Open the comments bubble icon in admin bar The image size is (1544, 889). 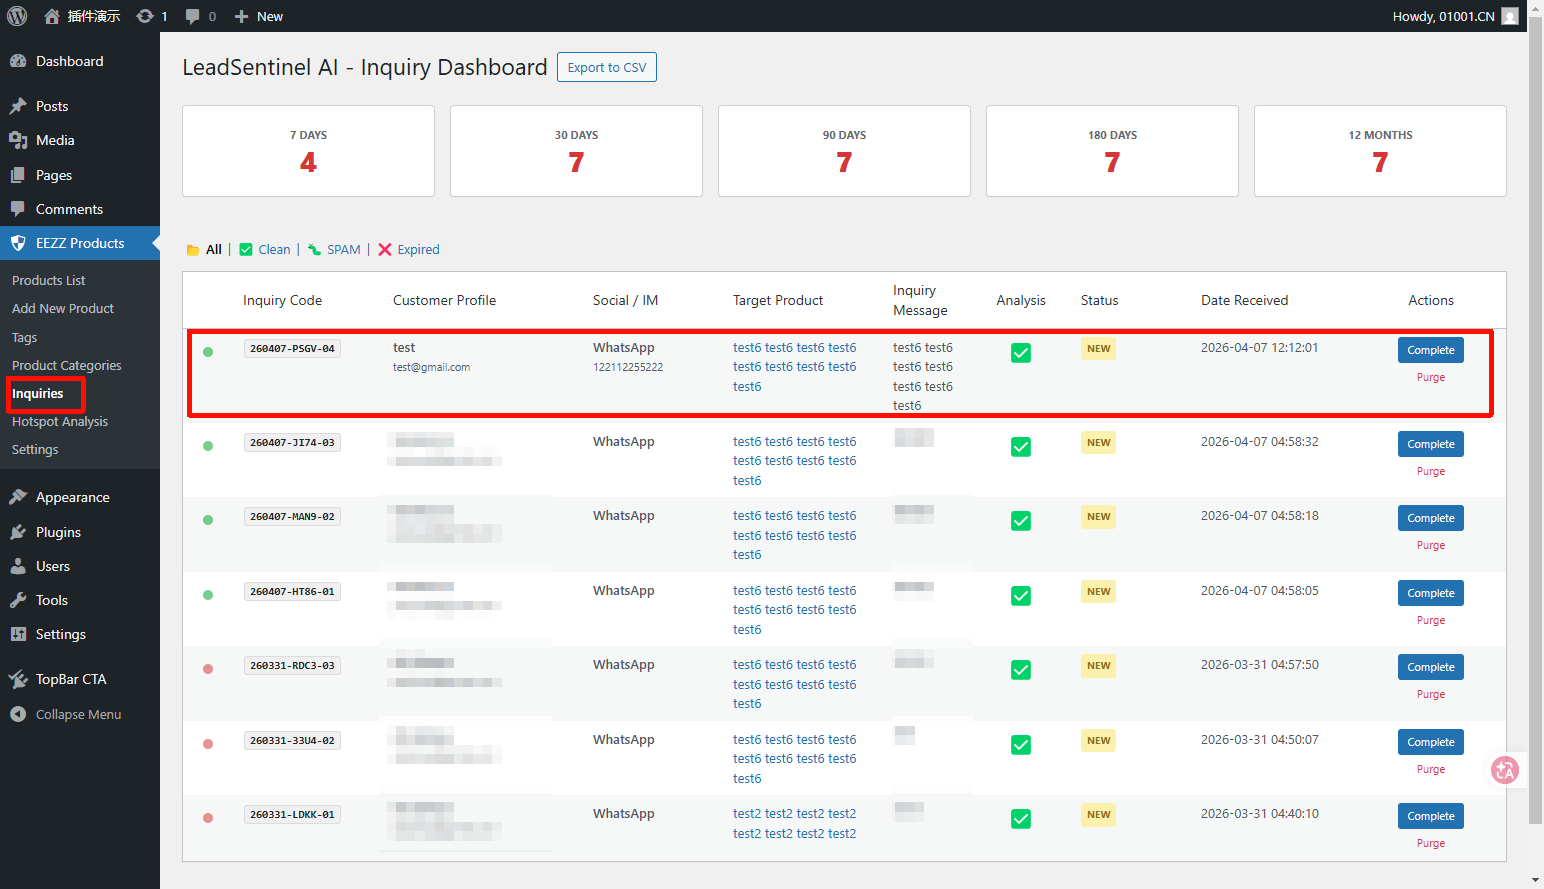click(193, 16)
